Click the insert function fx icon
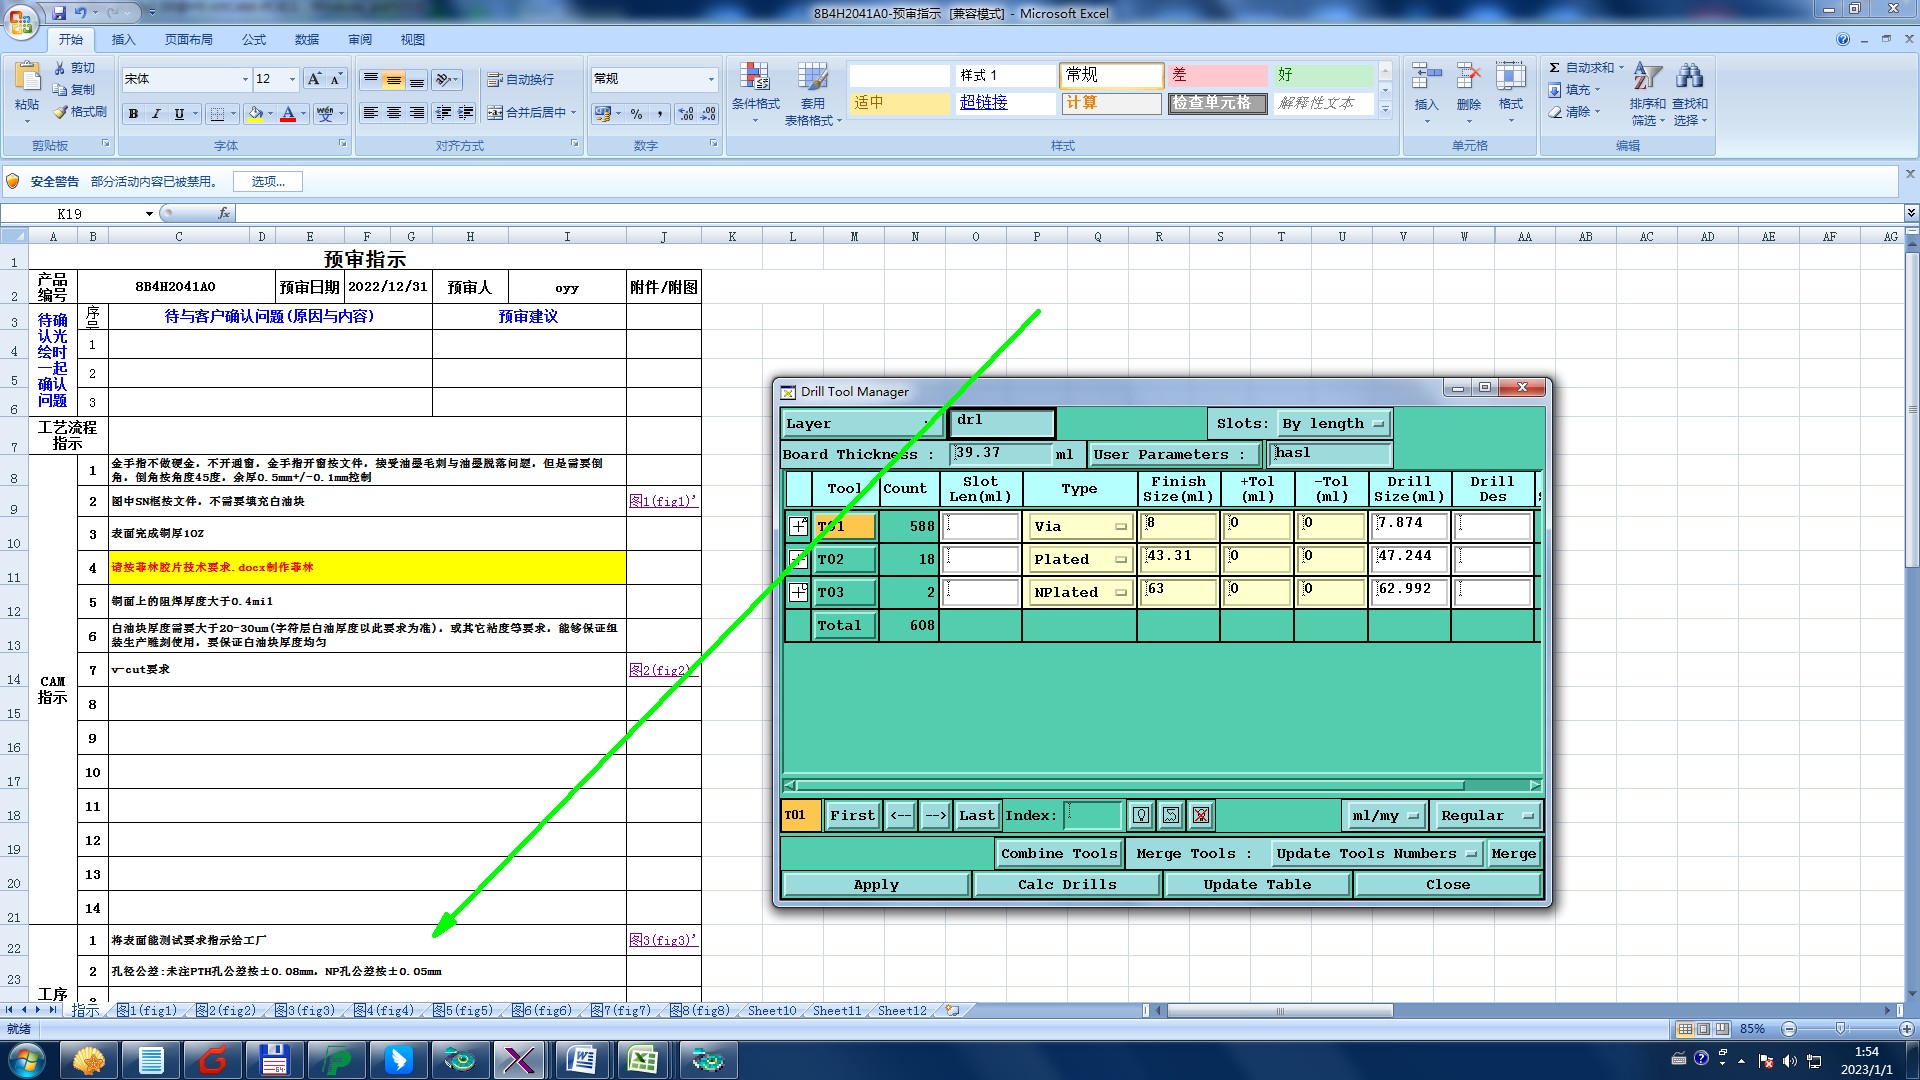This screenshot has width=1920, height=1080. pos(224,213)
